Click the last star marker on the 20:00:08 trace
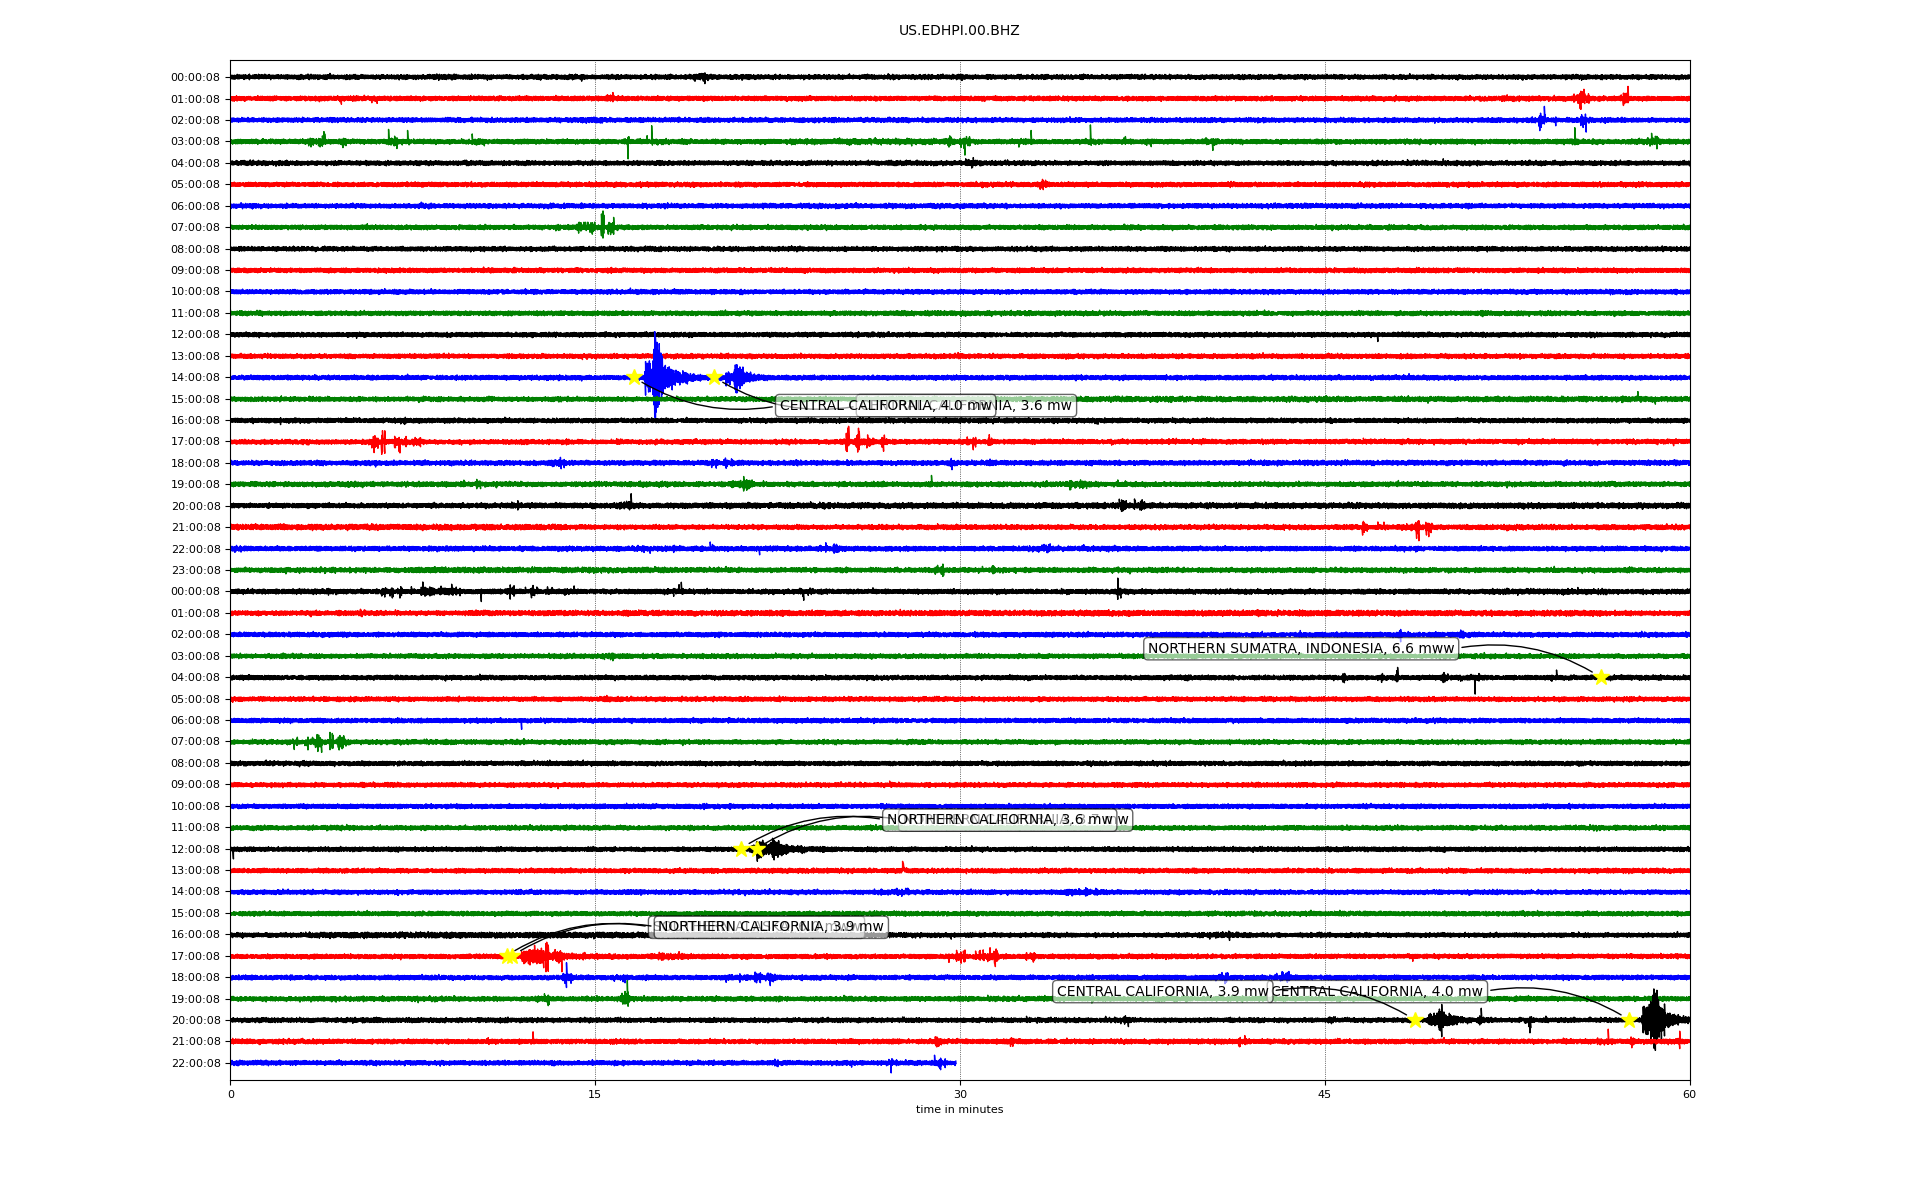Image resolution: width=1920 pixels, height=1200 pixels. coord(1629,1020)
